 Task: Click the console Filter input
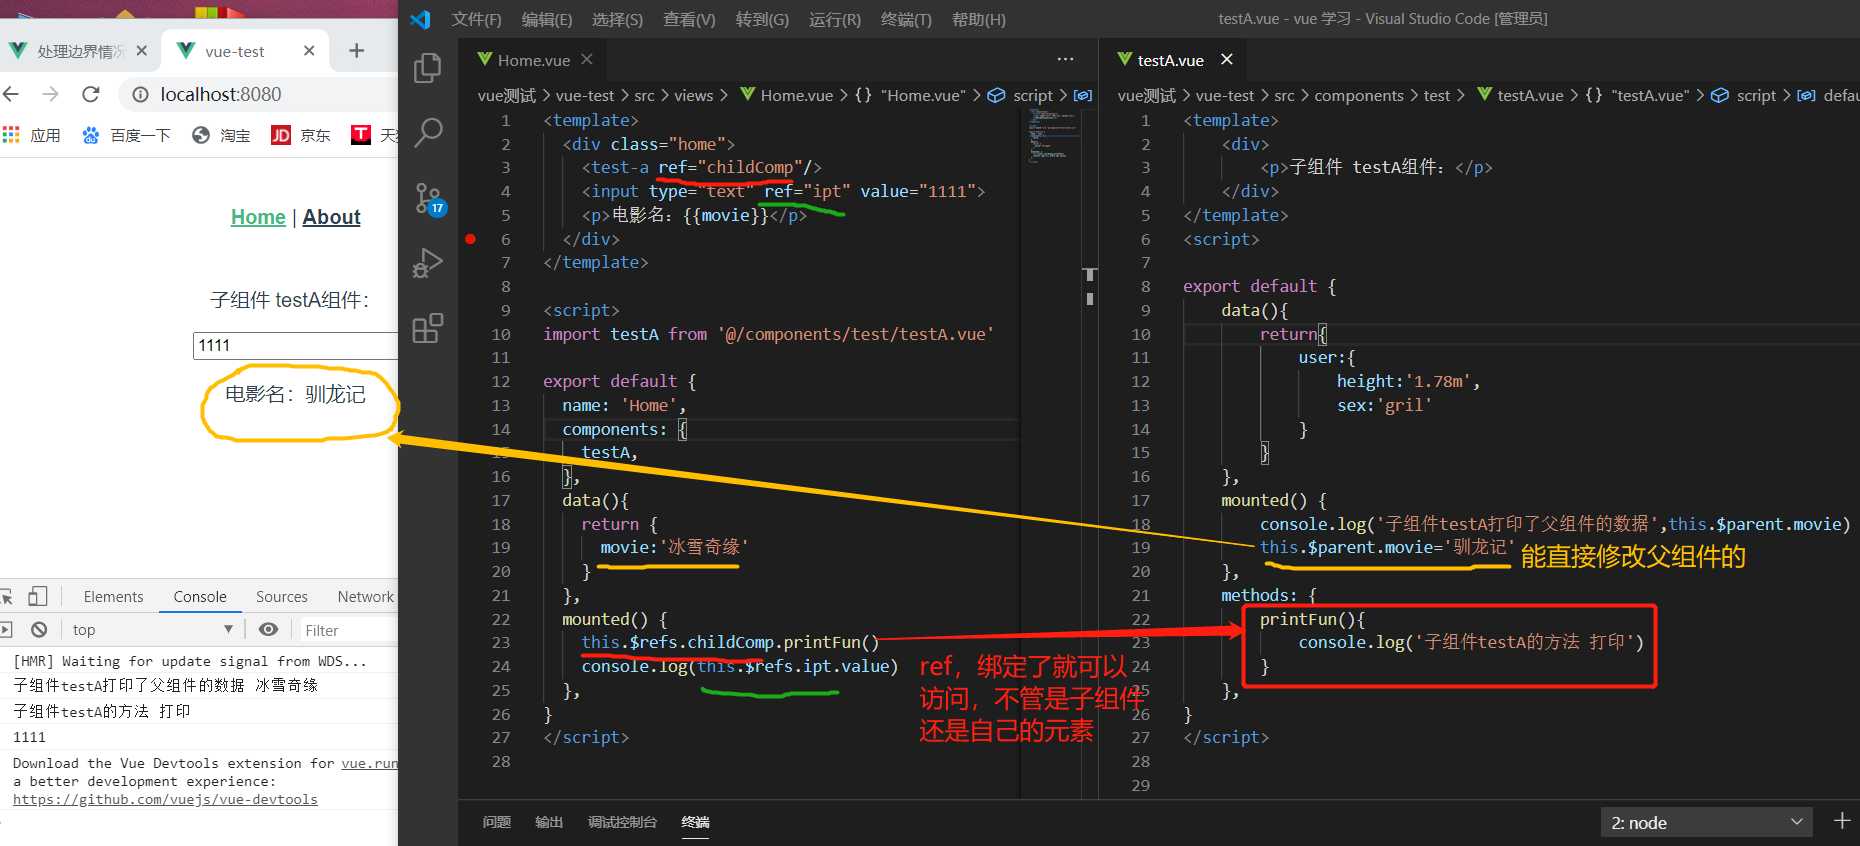pyautogui.click(x=349, y=630)
